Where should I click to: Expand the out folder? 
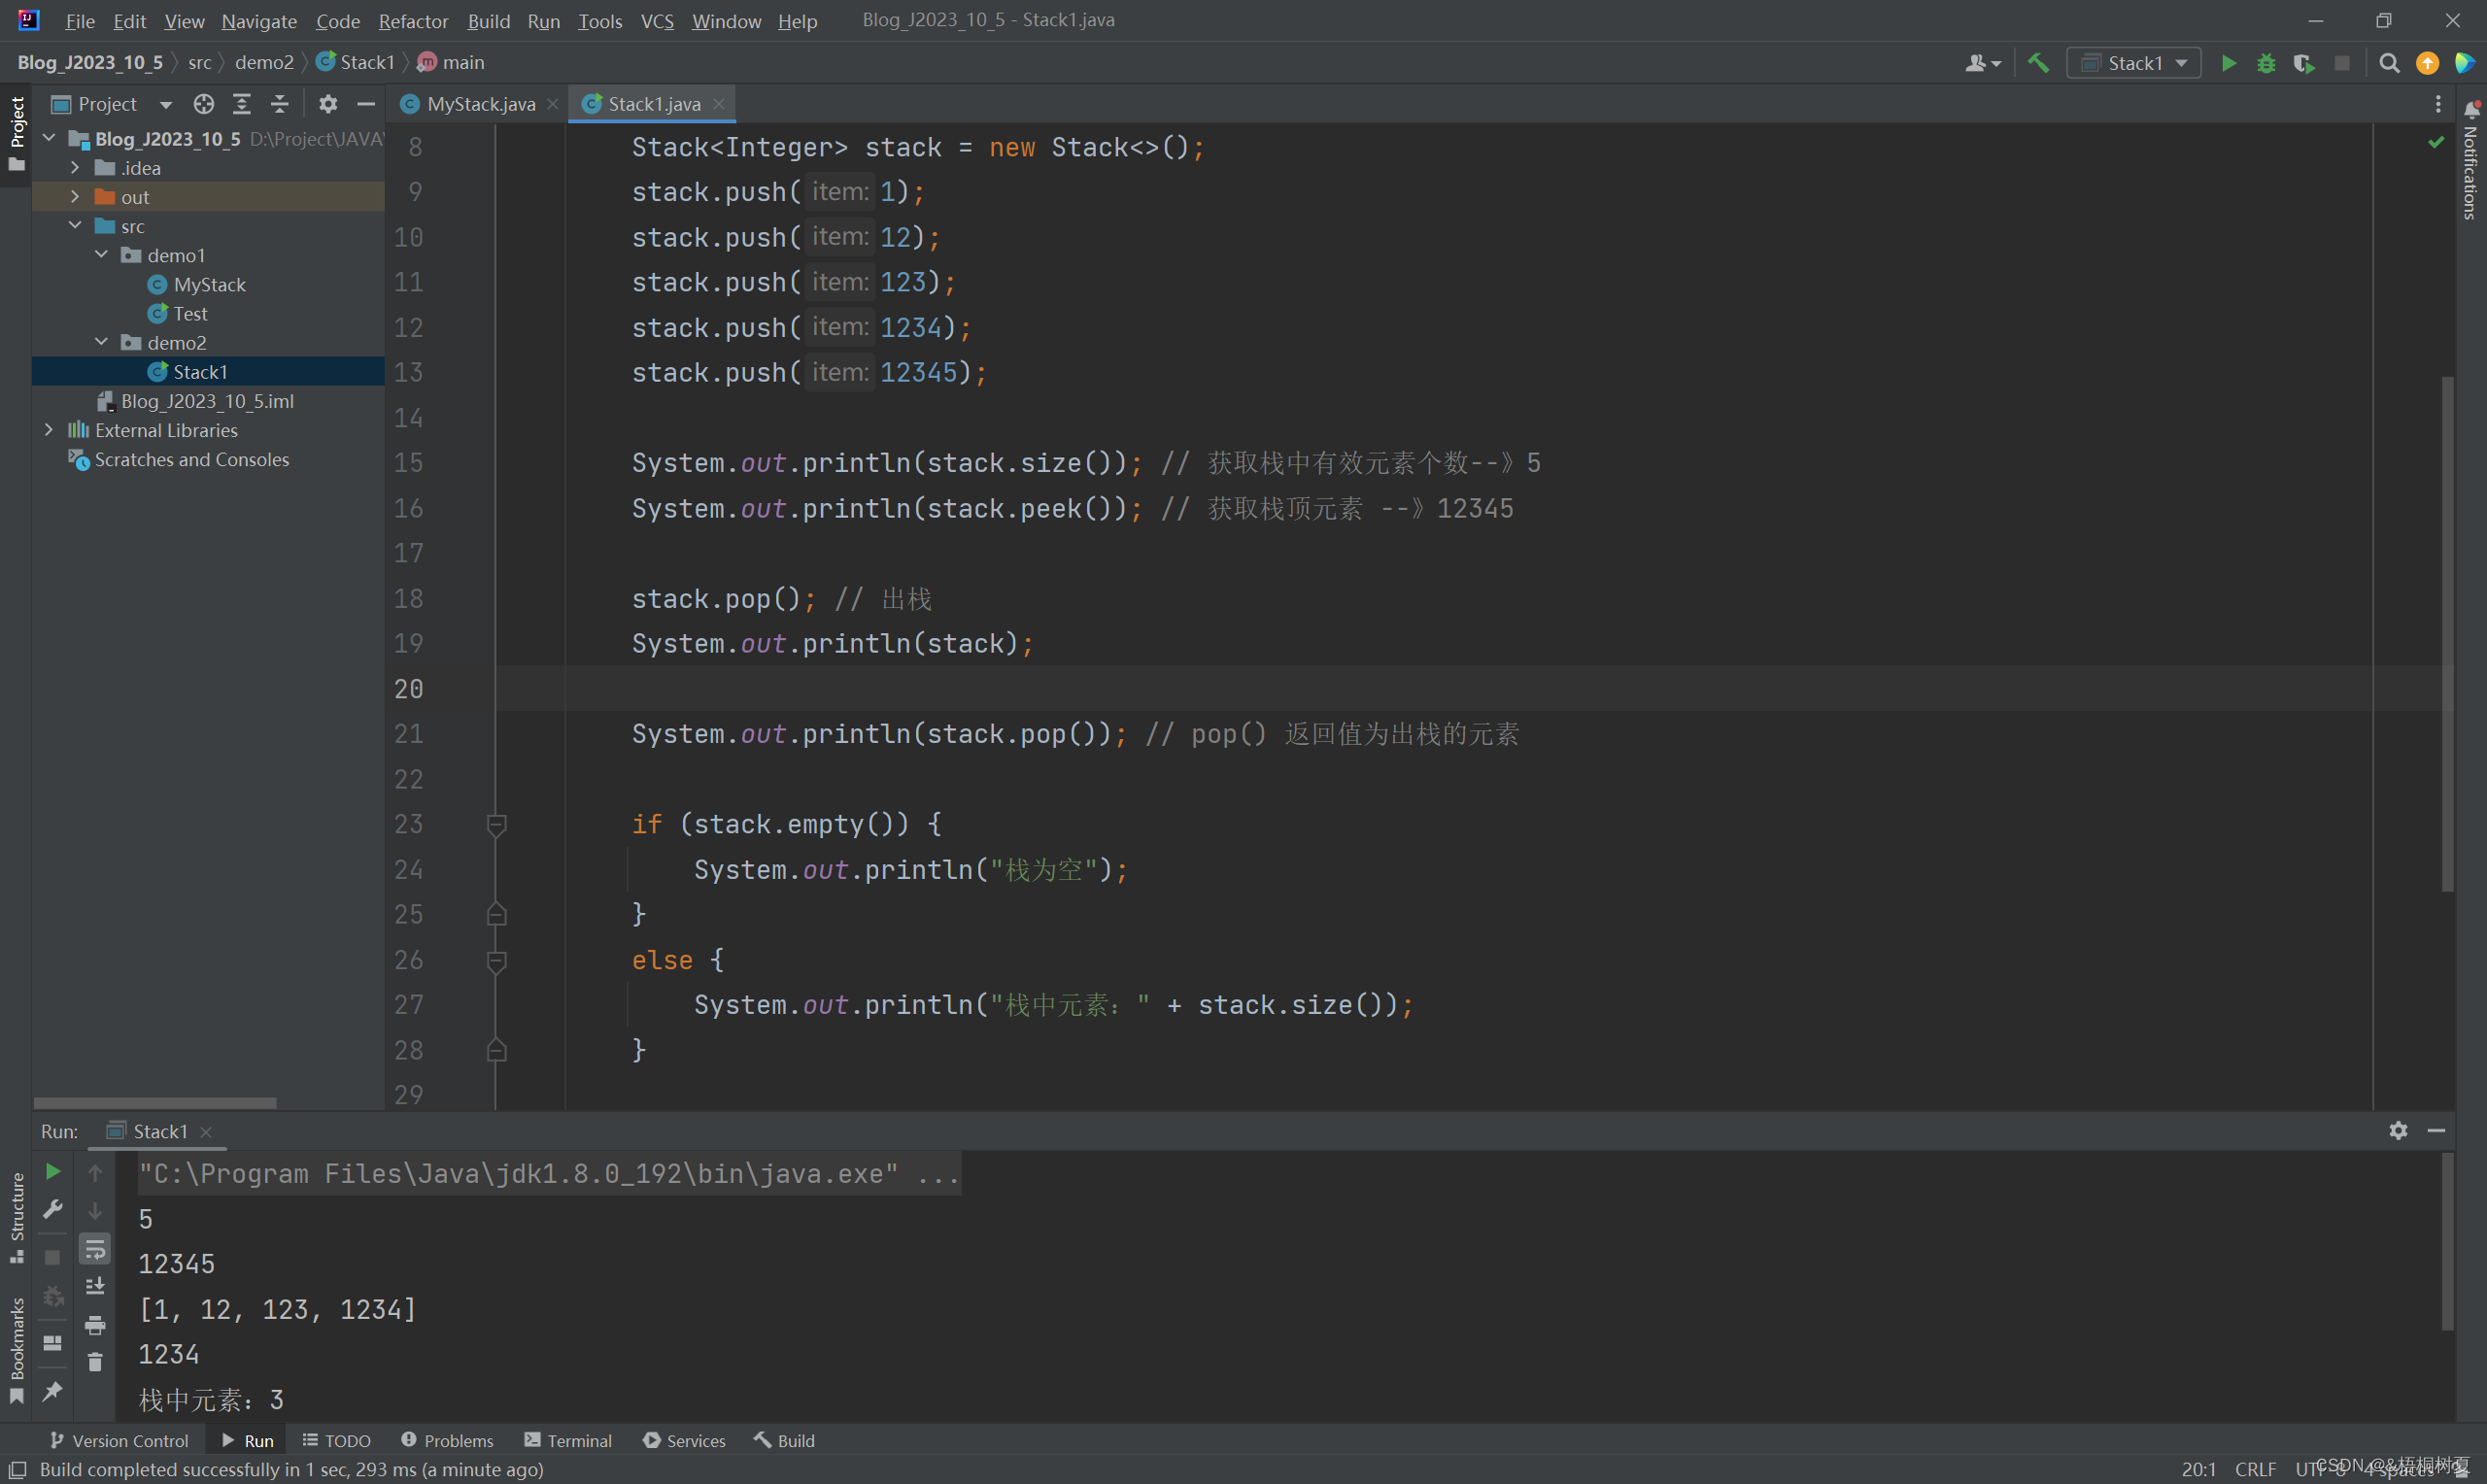75,197
